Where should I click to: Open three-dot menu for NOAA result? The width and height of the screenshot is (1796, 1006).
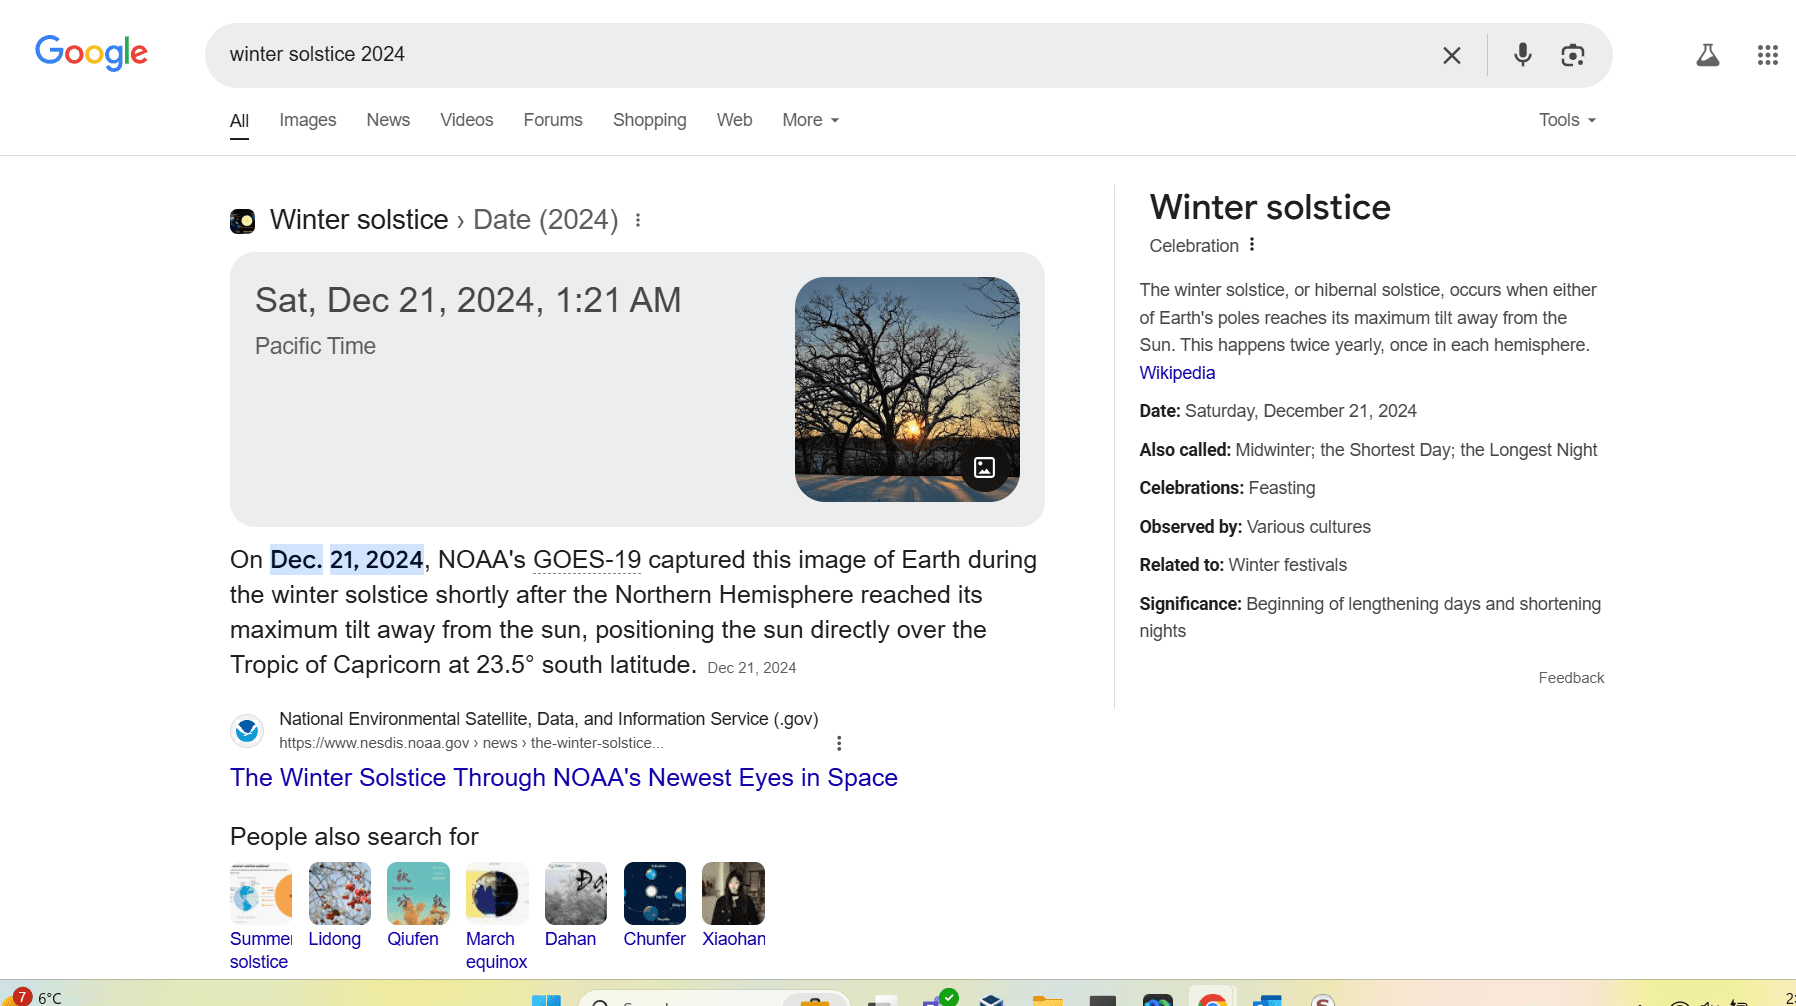pyautogui.click(x=839, y=743)
